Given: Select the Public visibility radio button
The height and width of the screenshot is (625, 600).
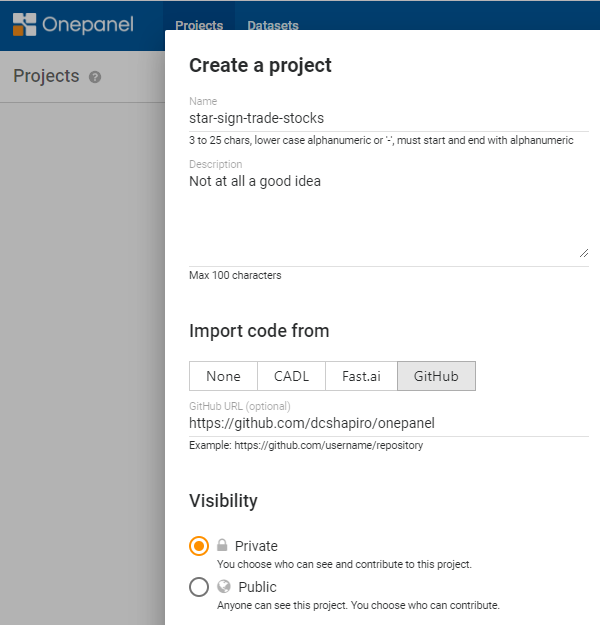Looking at the screenshot, I should (199, 587).
